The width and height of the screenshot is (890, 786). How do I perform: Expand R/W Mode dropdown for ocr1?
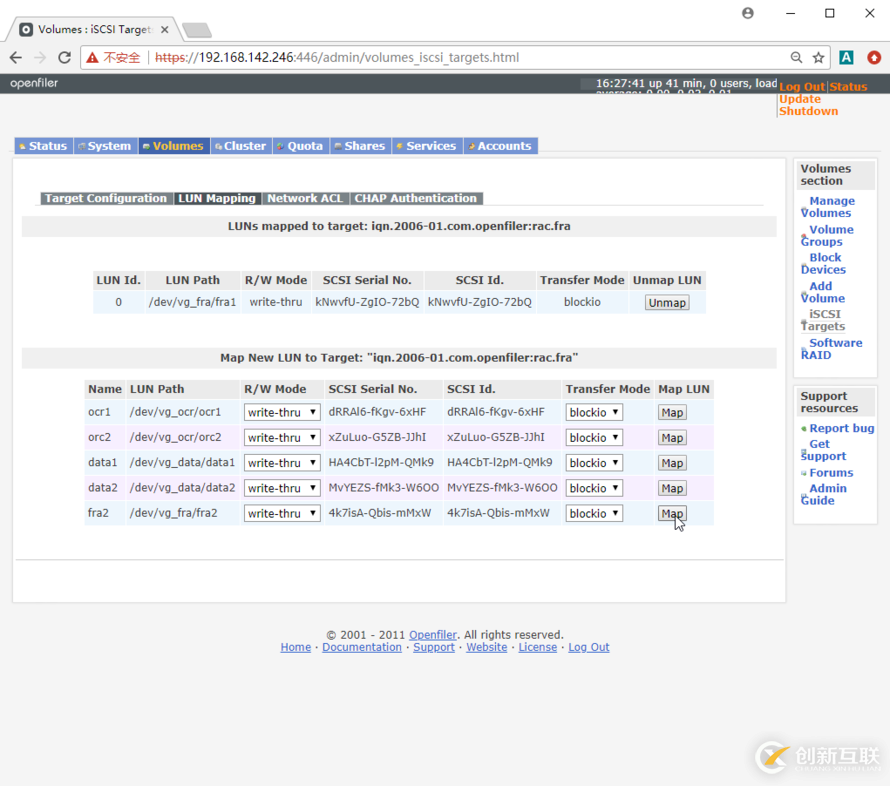point(282,412)
